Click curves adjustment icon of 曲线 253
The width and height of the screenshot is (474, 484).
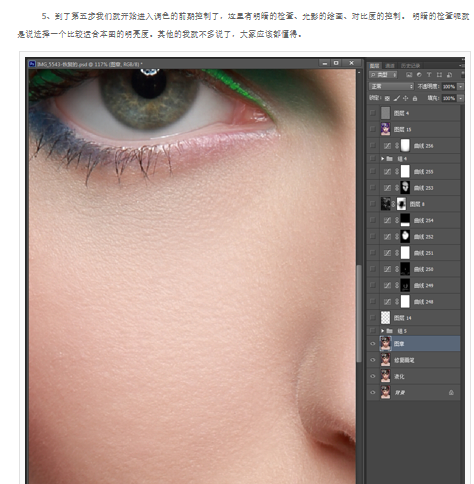387,188
